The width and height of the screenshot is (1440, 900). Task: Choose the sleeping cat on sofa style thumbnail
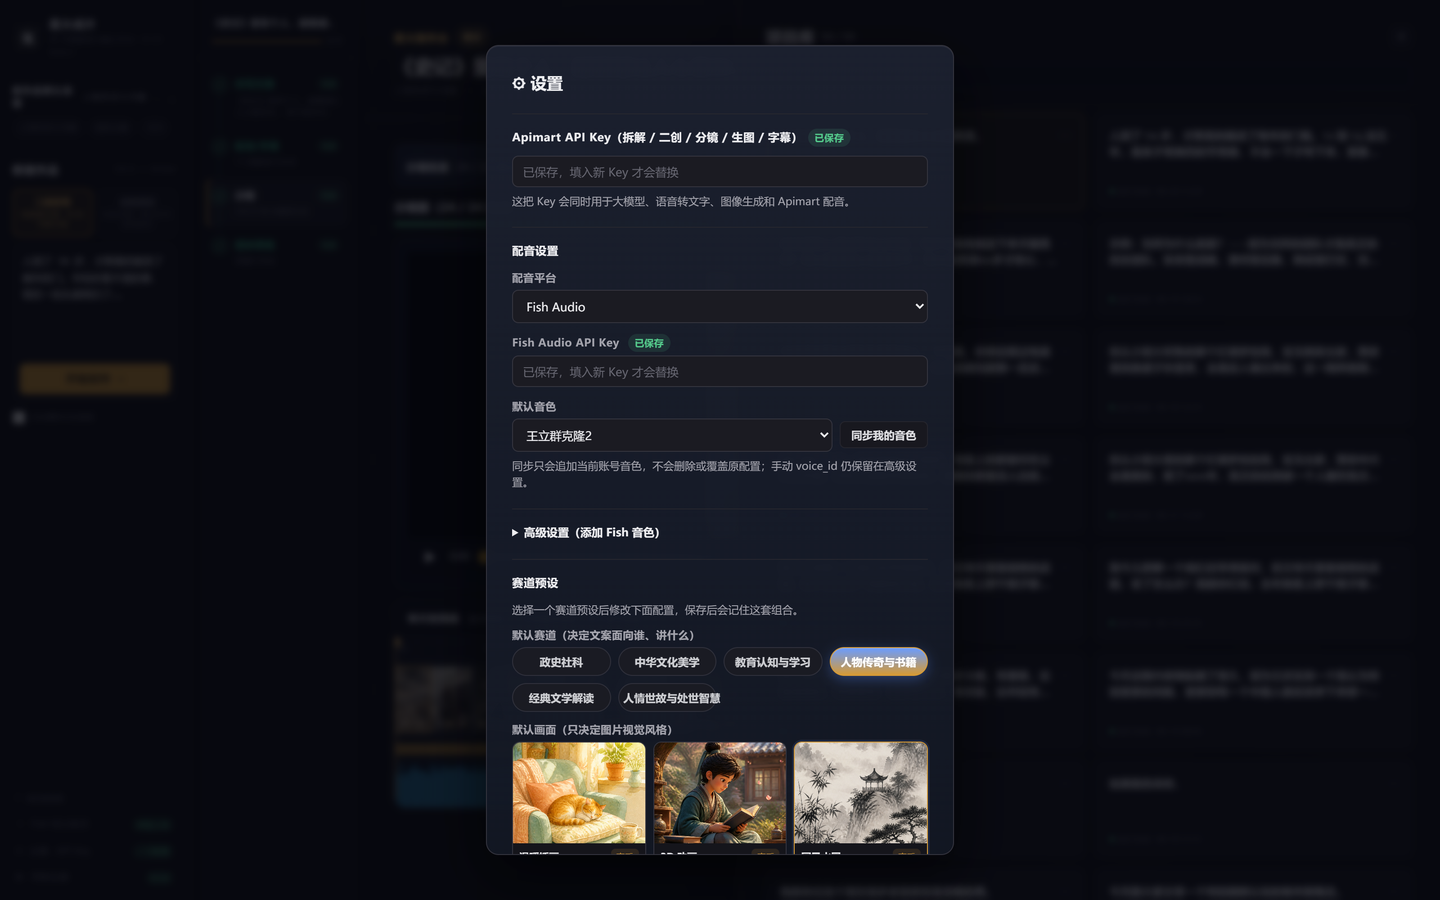(x=579, y=797)
